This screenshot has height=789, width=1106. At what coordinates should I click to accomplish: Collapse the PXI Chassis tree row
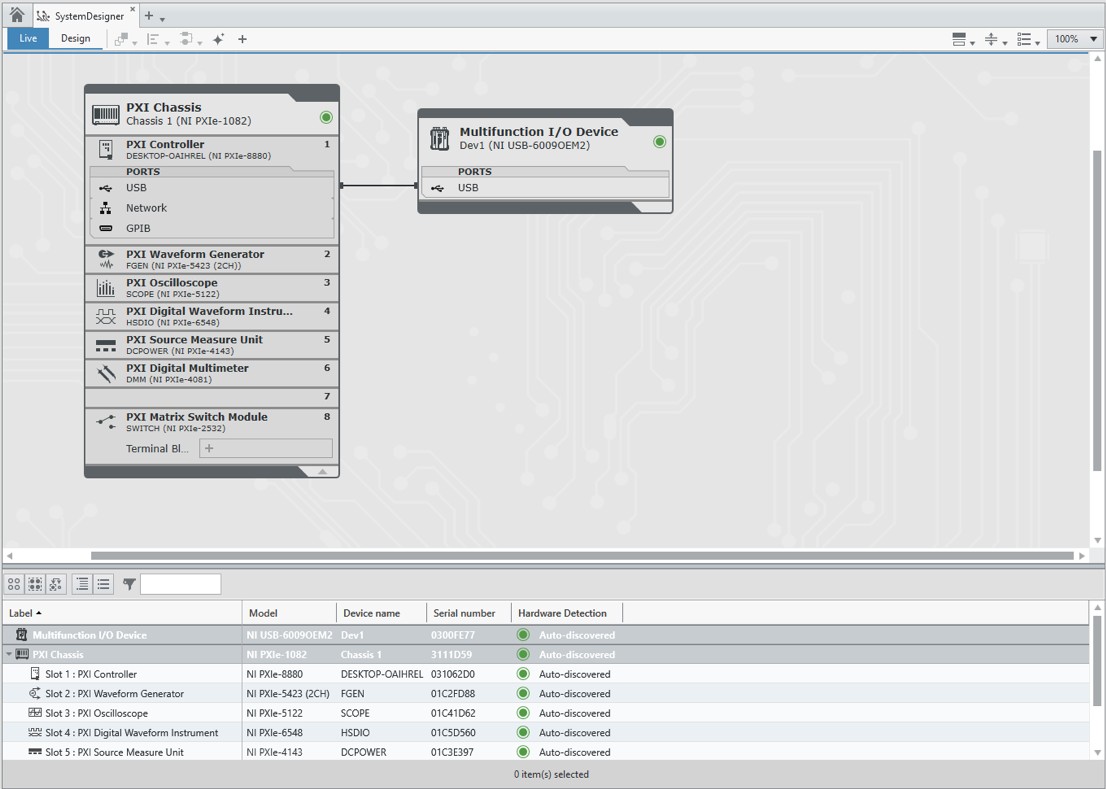tap(9, 654)
